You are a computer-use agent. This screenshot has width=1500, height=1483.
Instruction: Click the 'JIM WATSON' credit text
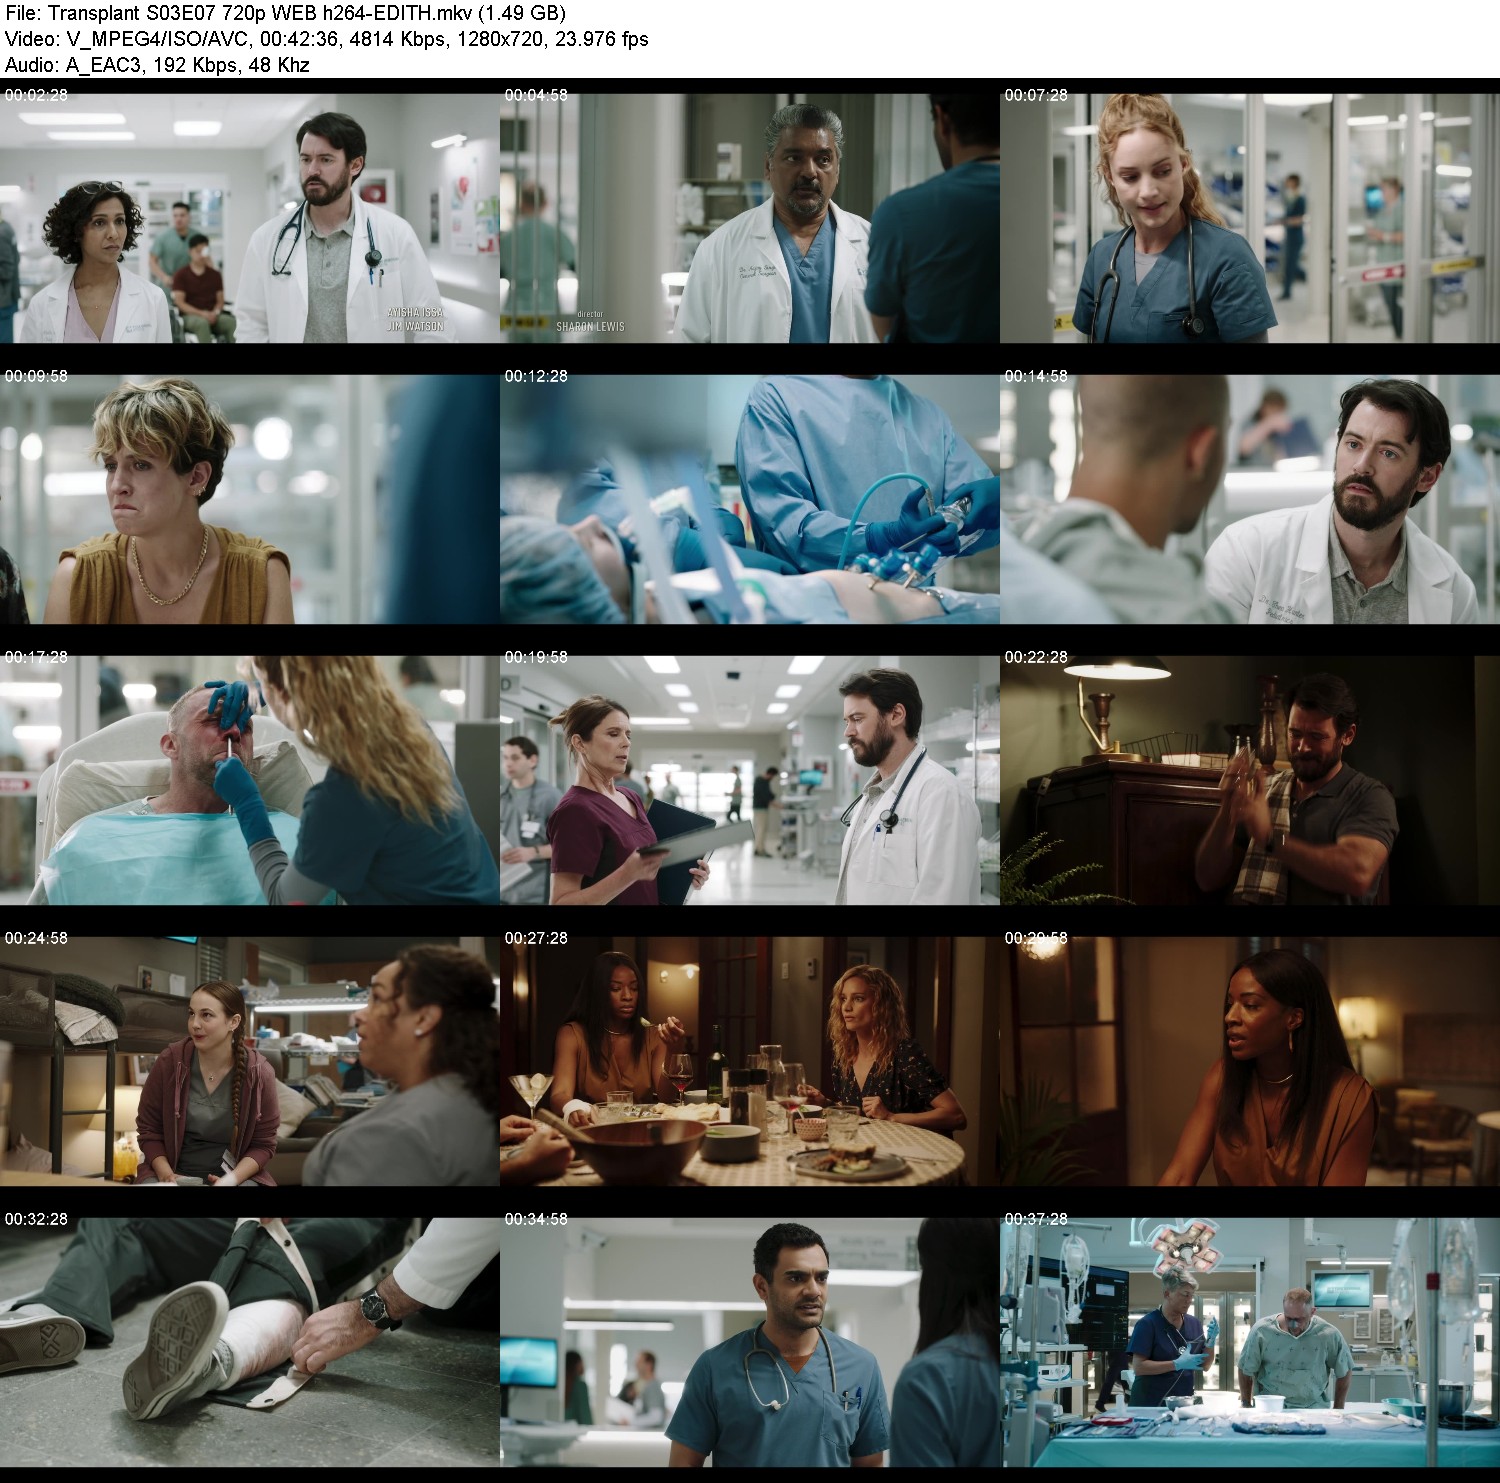[415, 327]
